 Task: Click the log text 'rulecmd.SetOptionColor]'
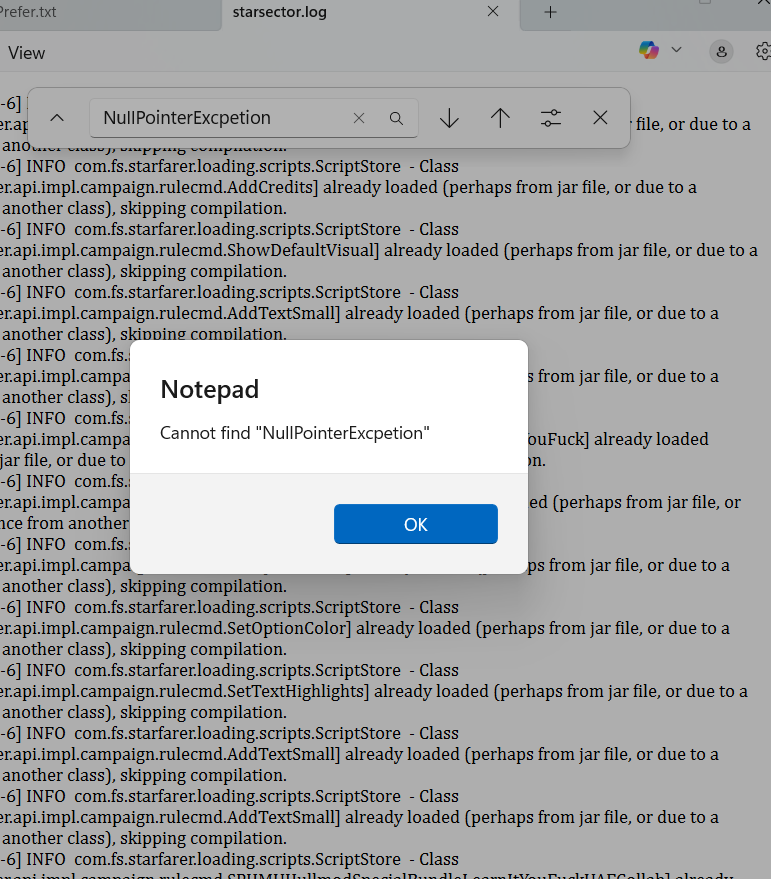point(255,628)
